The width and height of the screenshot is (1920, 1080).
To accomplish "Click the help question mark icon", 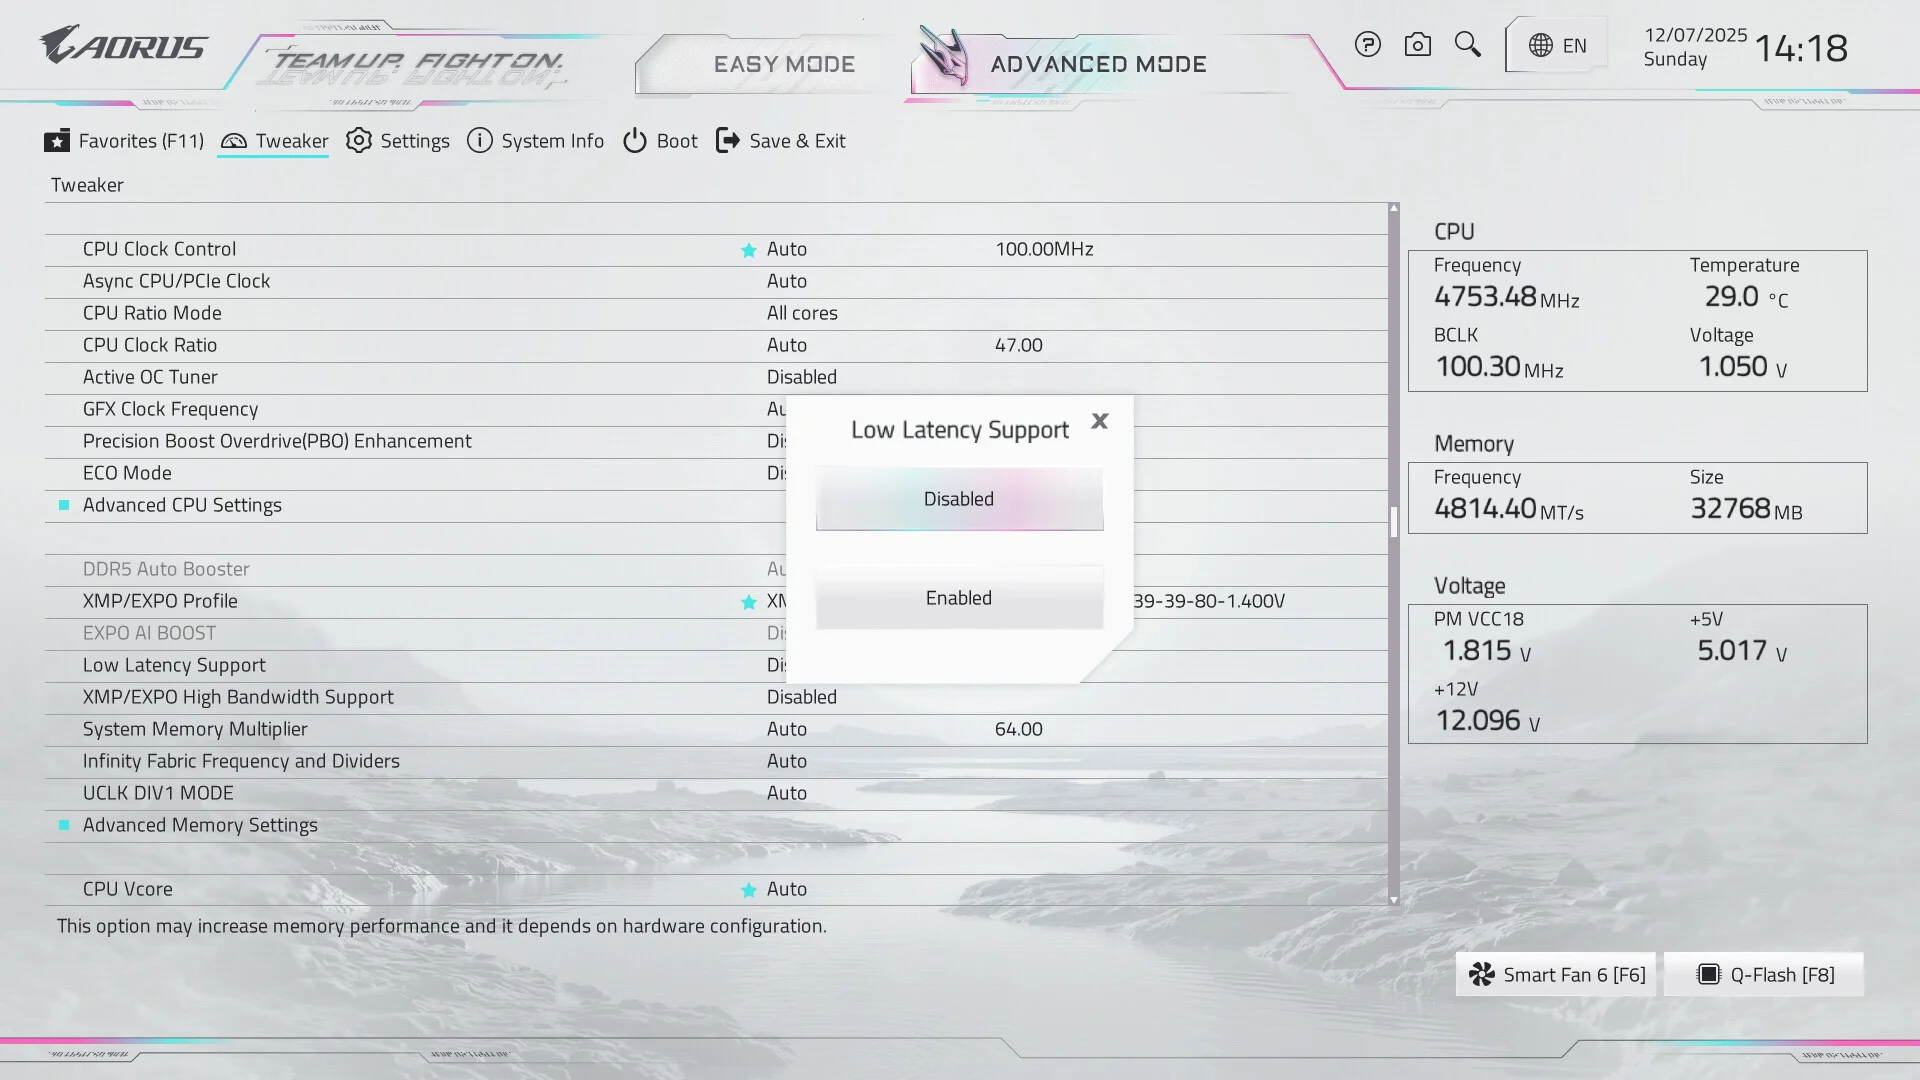I will coord(1367,45).
